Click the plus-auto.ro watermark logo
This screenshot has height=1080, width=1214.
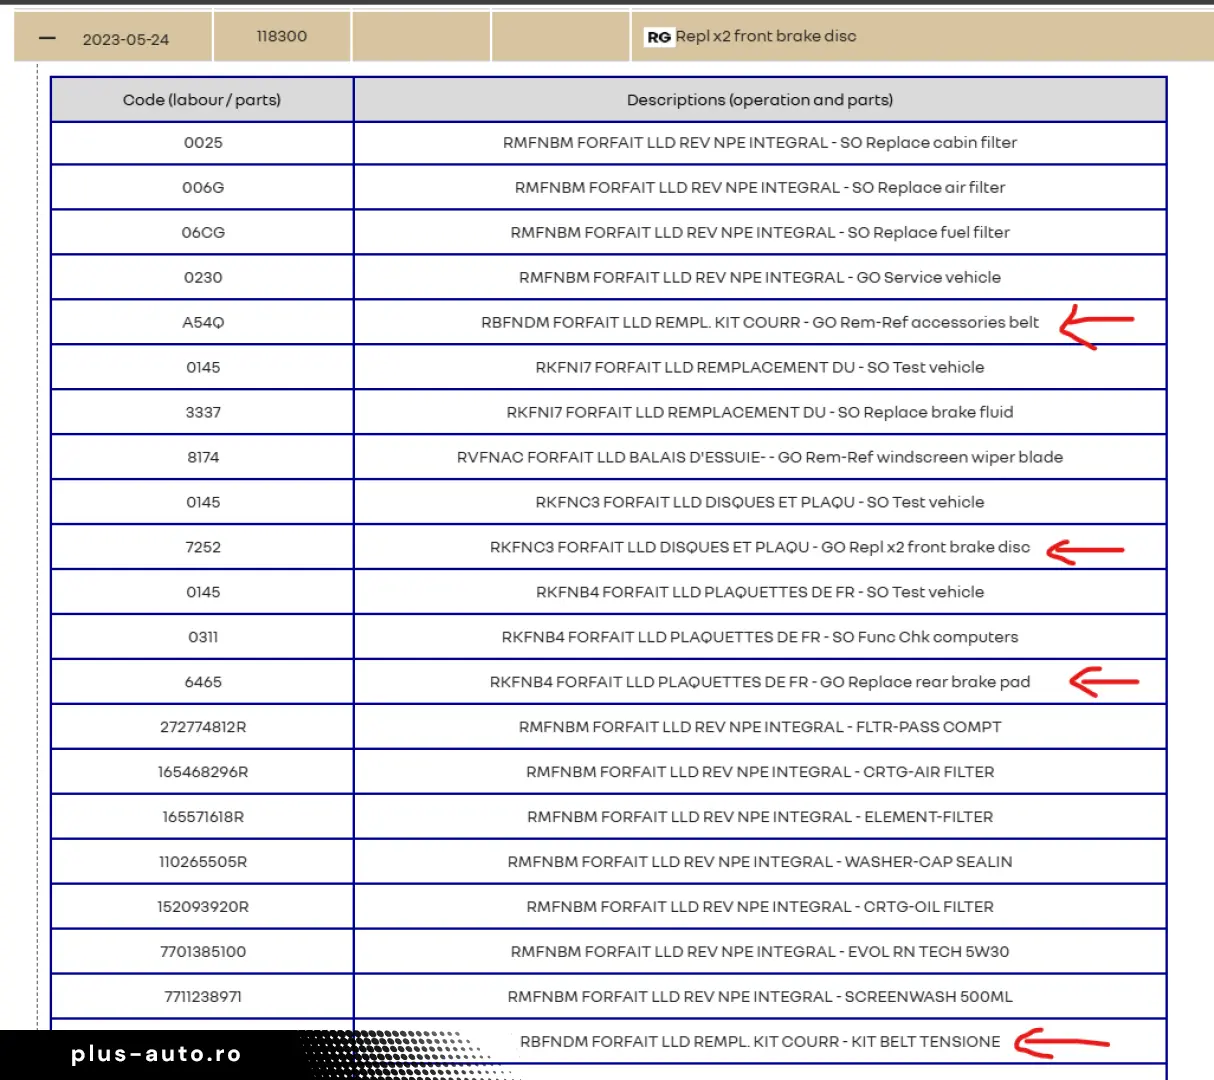pyautogui.click(x=156, y=1054)
